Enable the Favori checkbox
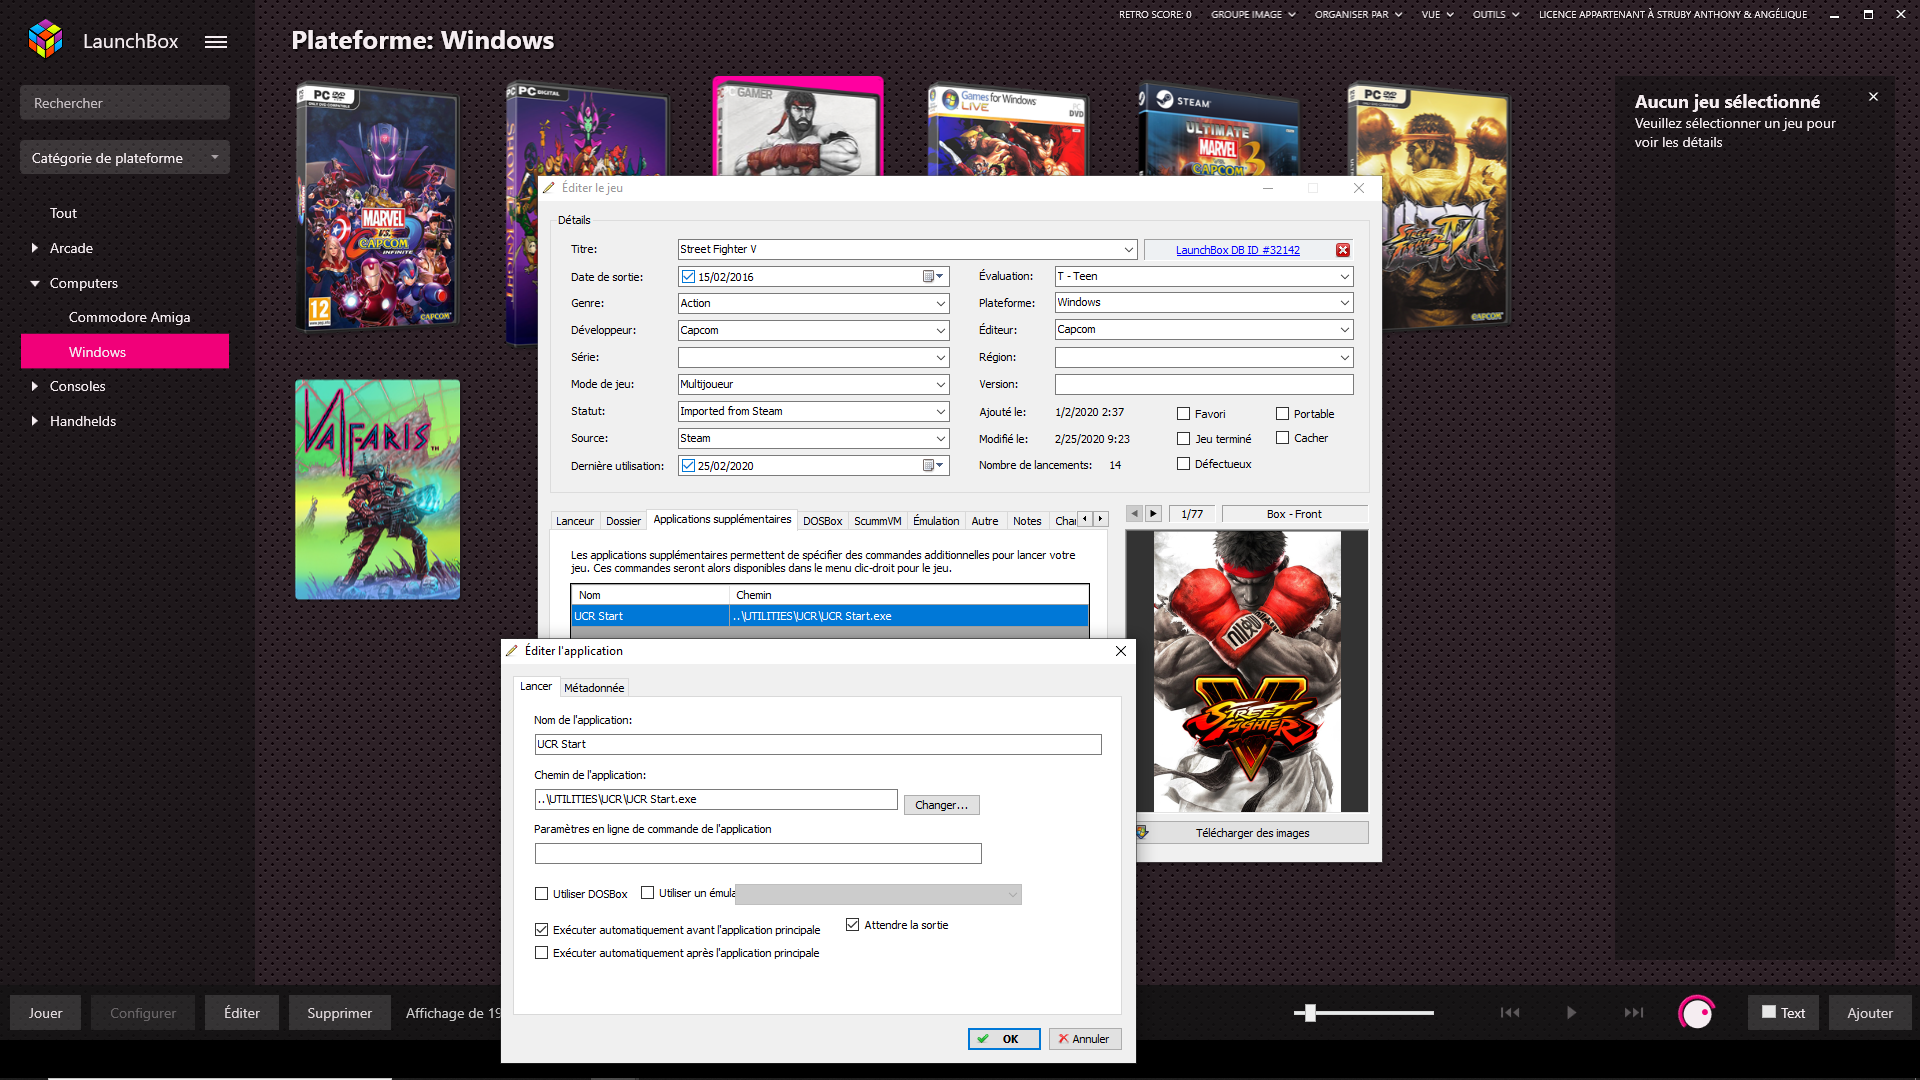 1184,414
